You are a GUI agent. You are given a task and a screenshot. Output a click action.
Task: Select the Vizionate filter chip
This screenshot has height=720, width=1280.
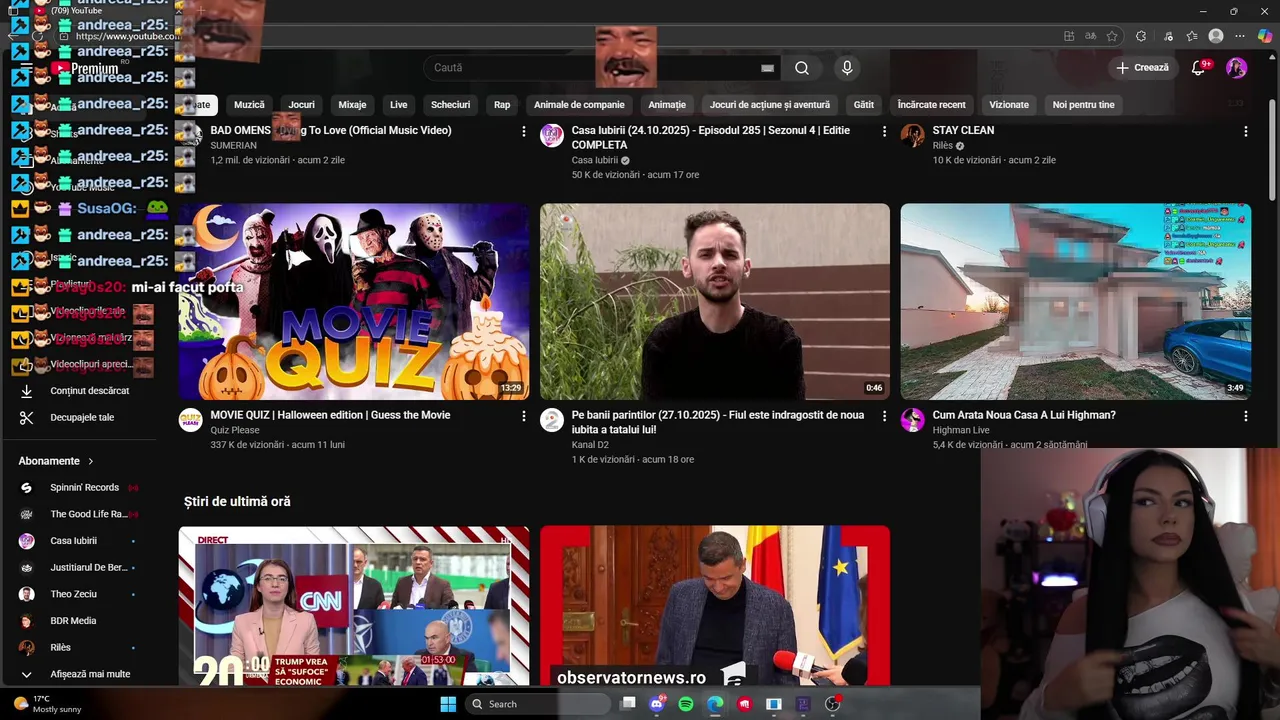pyautogui.click(x=1009, y=105)
